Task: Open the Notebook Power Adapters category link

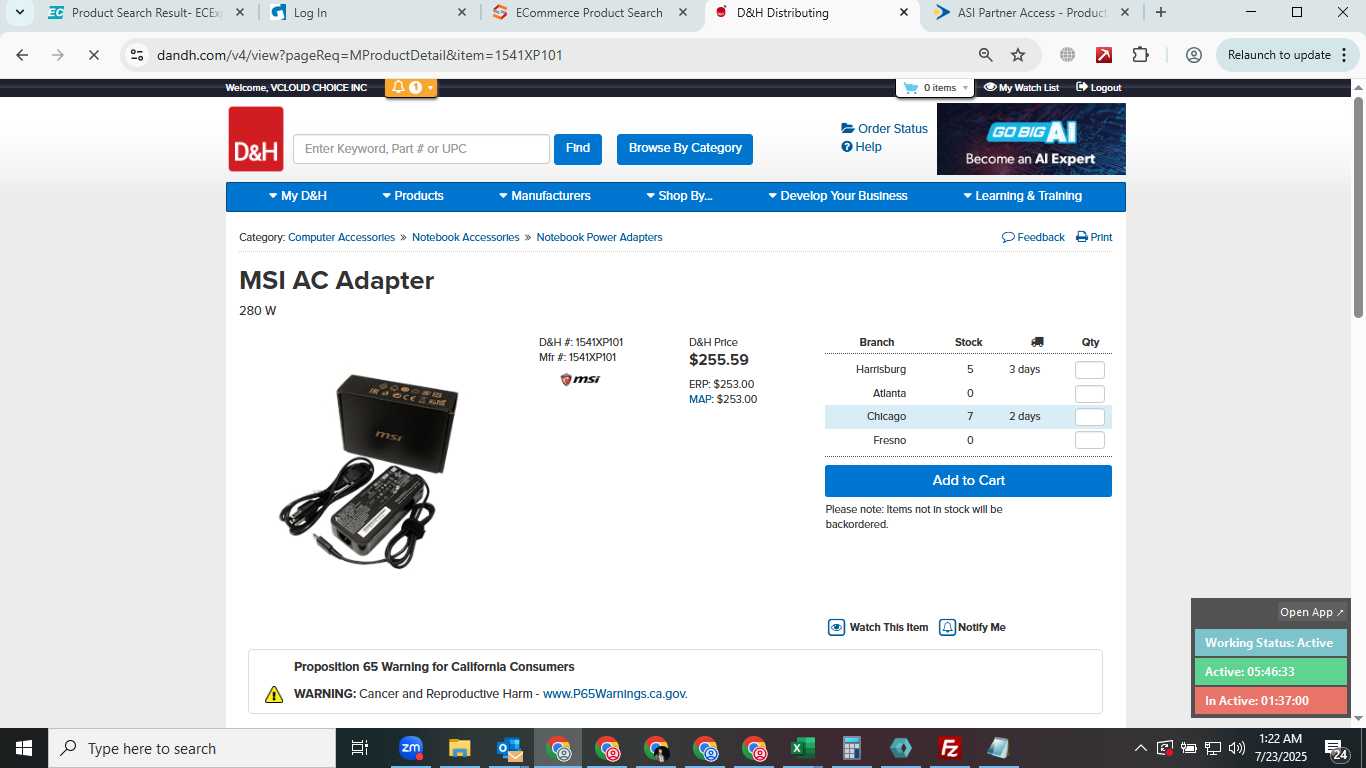Action: click(599, 237)
